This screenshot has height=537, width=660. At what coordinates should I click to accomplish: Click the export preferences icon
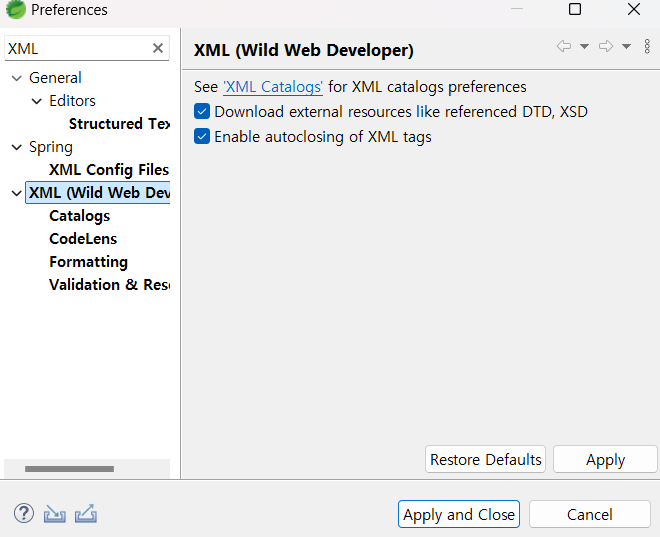click(x=86, y=514)
